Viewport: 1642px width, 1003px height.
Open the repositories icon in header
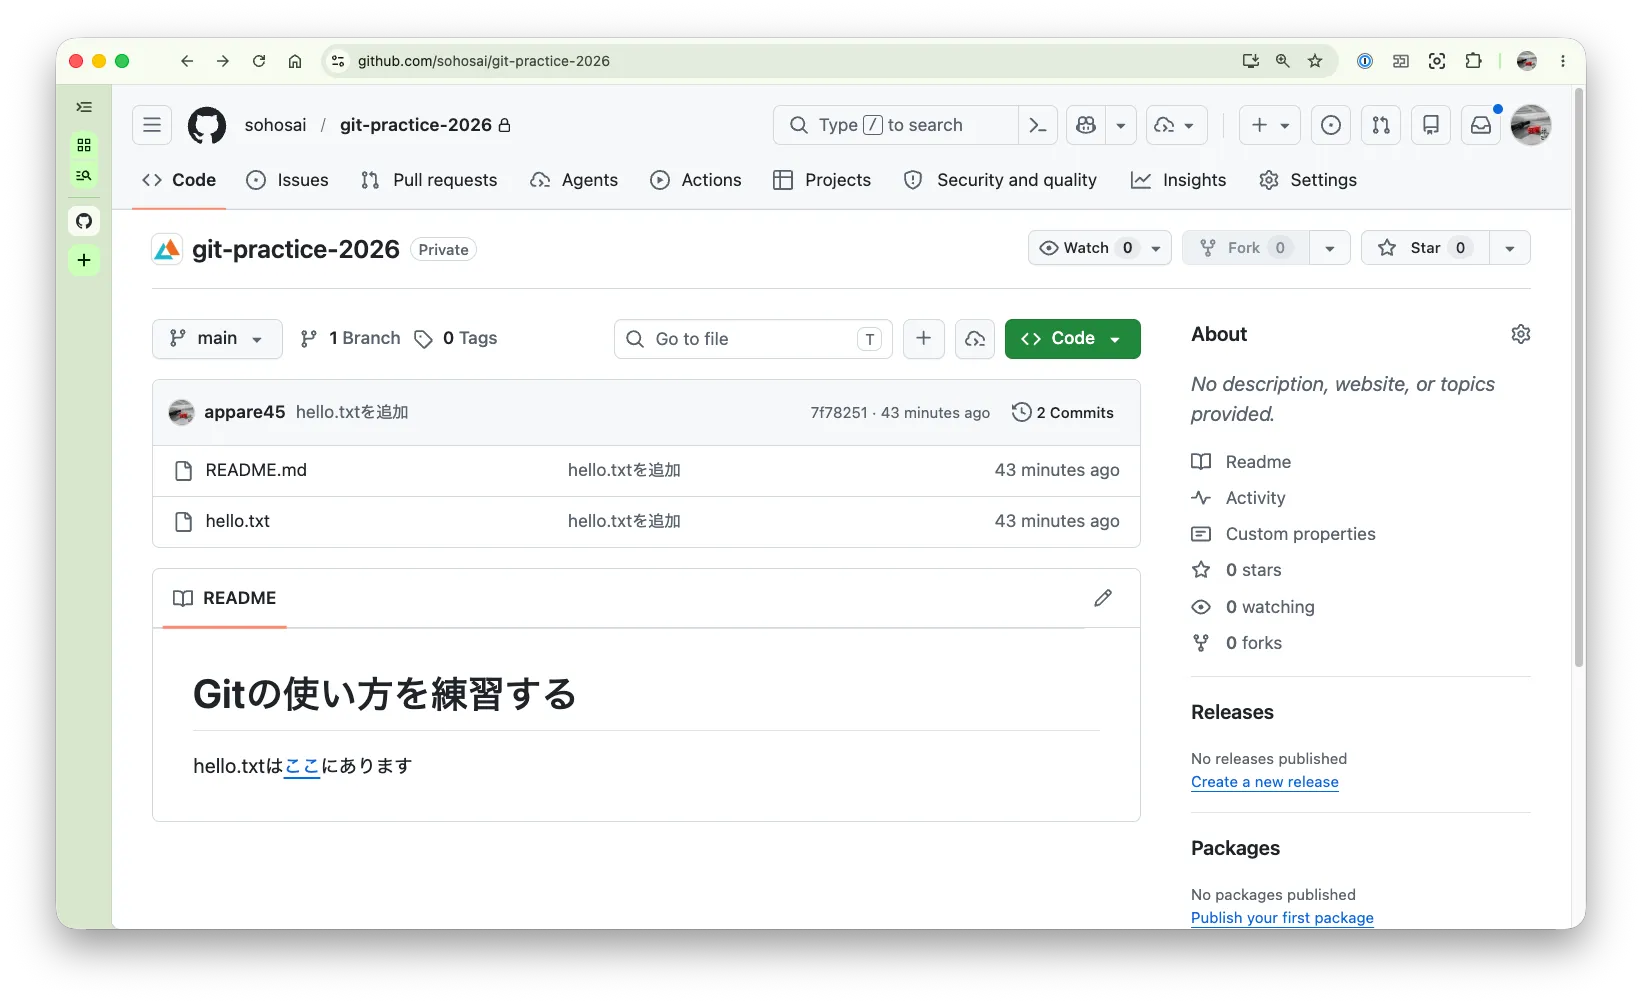(x=1431, y=125)
